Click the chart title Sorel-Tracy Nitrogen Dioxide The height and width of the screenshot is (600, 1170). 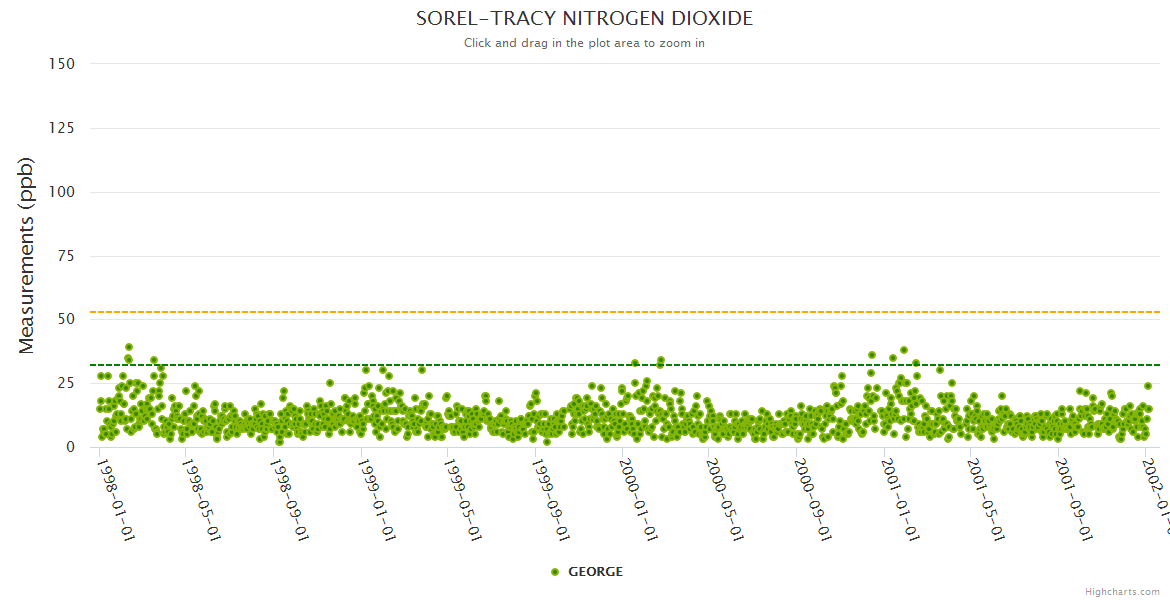click(x=585, y=19)
